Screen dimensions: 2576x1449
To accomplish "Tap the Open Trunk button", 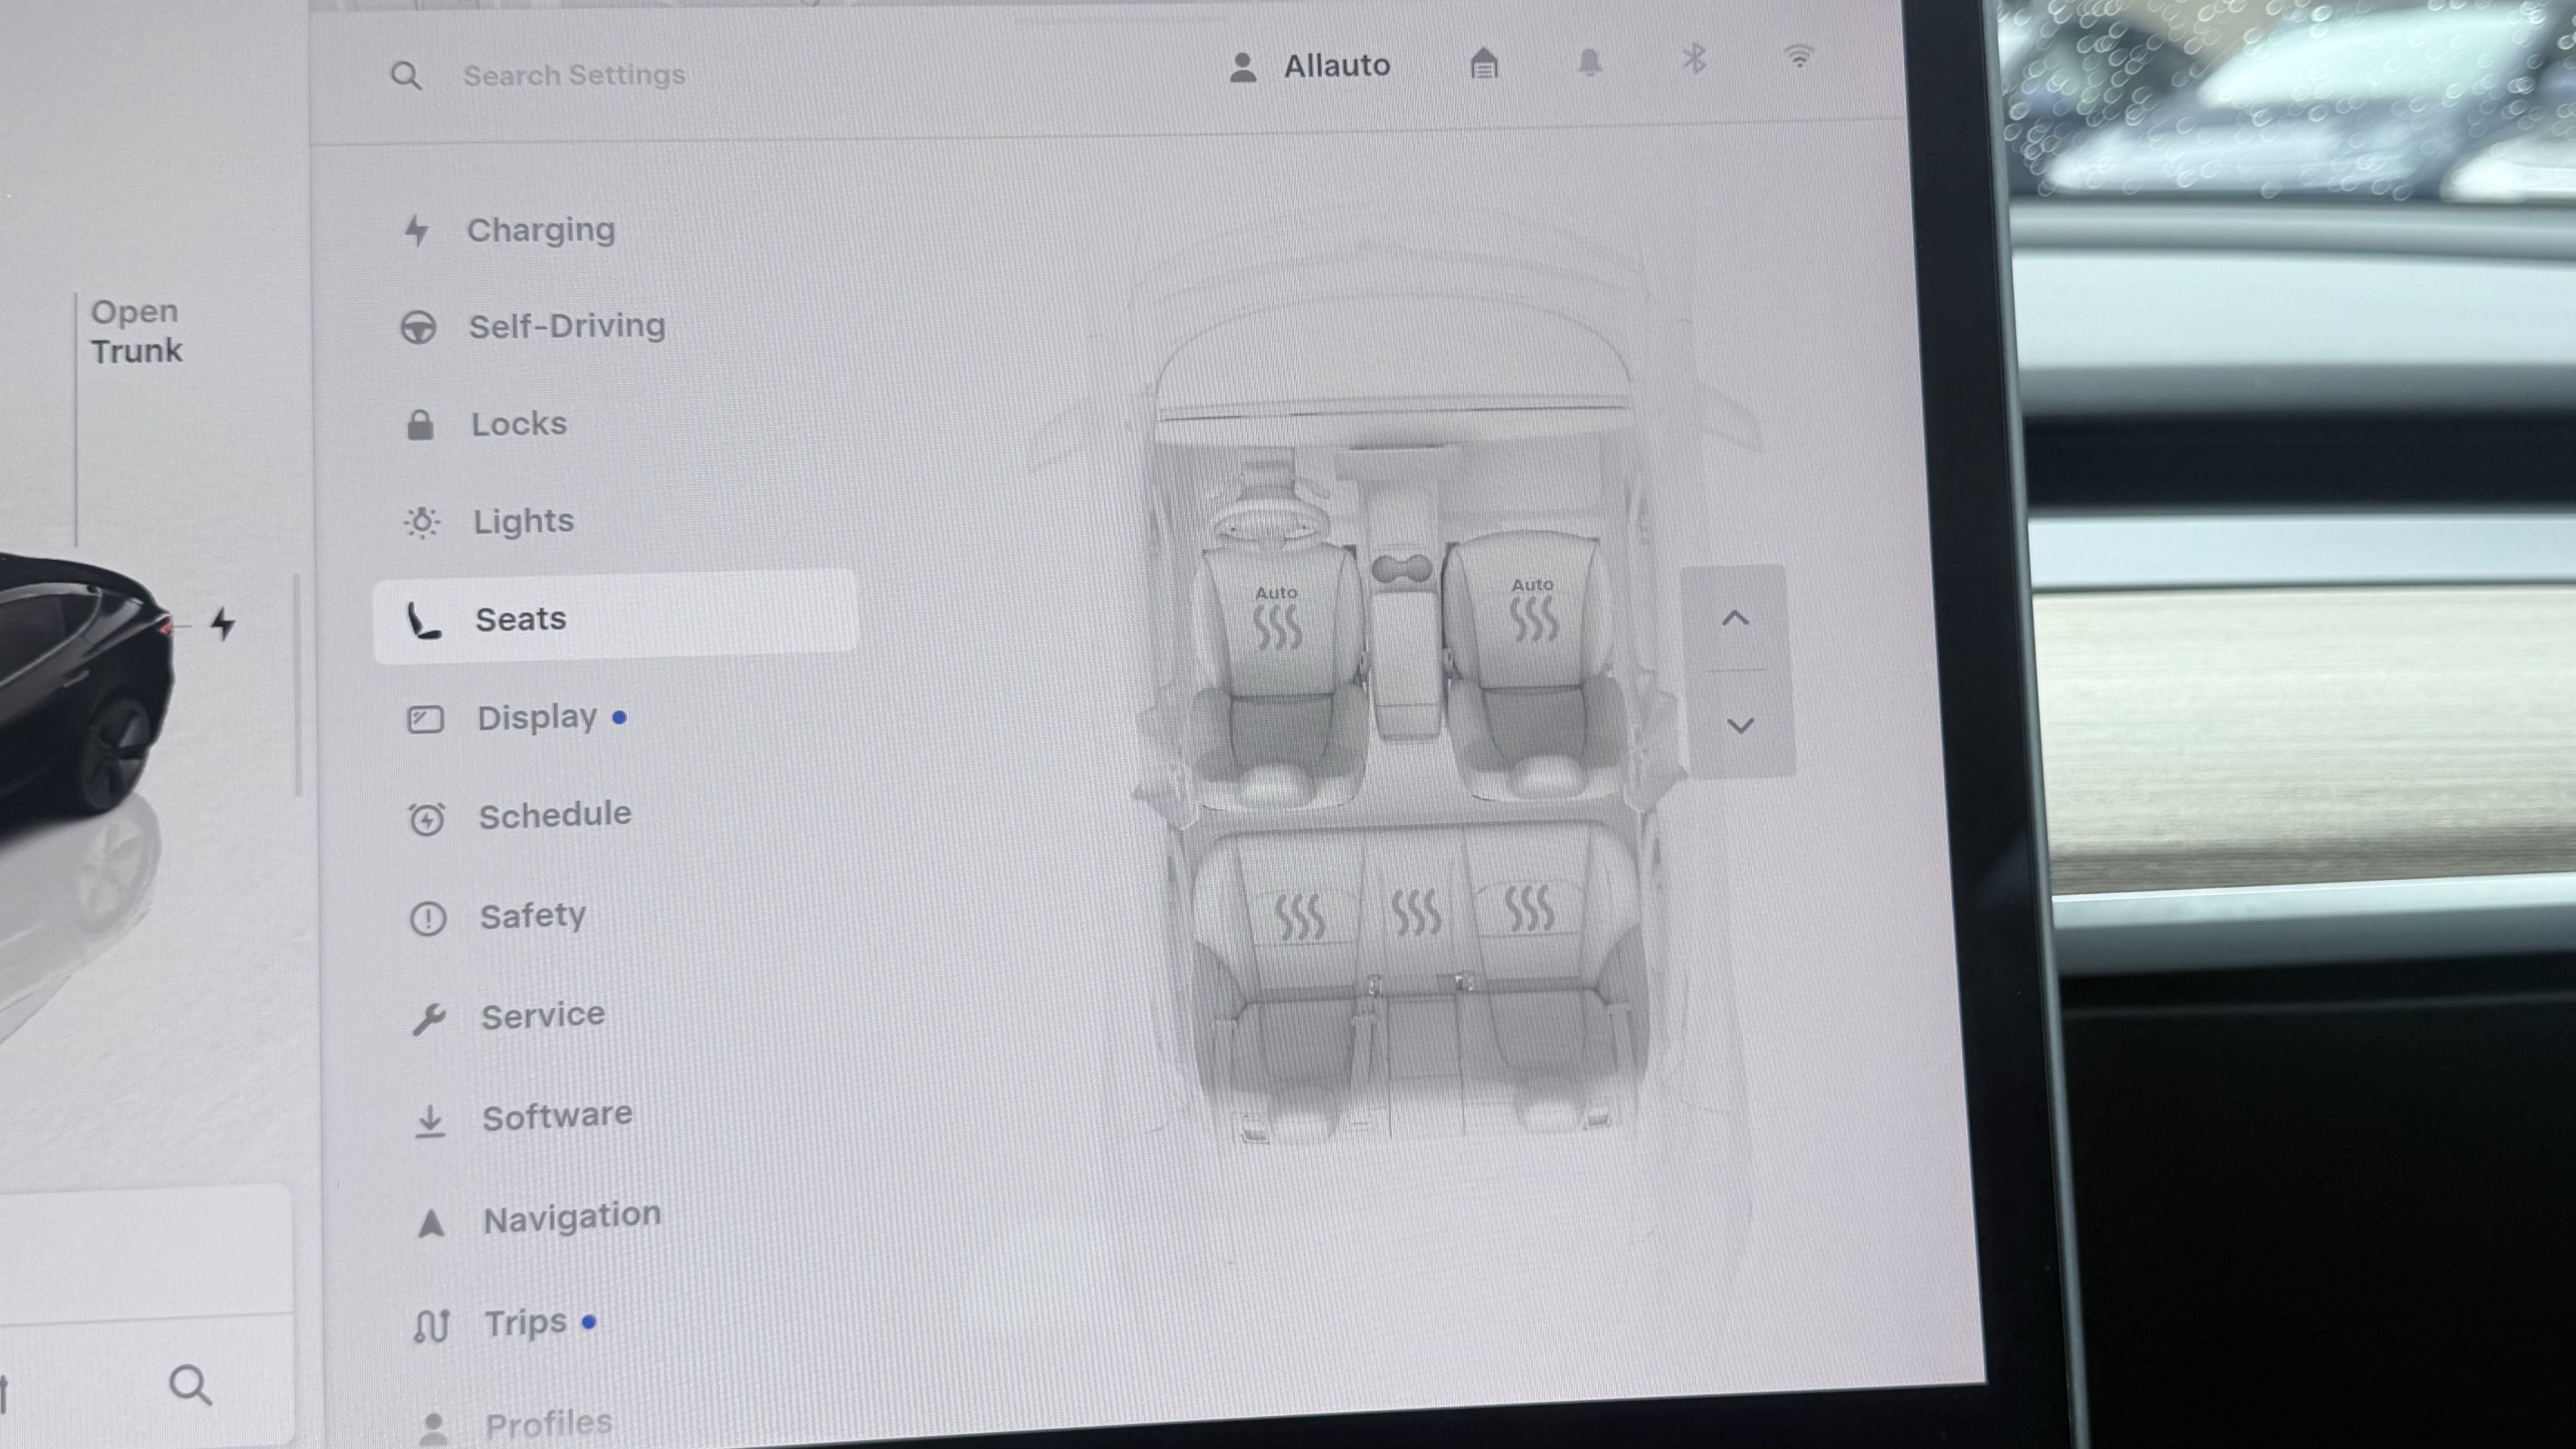I will [x=137, y=331].
